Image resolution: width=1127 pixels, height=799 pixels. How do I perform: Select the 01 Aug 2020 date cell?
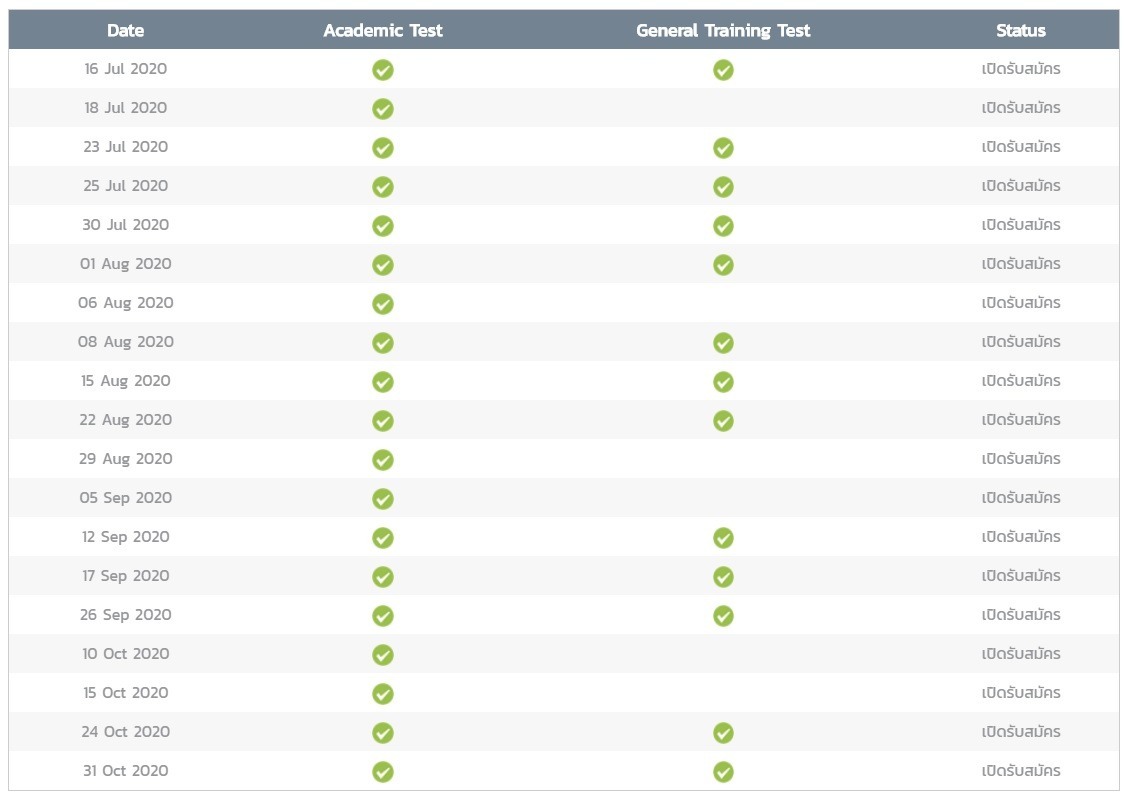126,264
